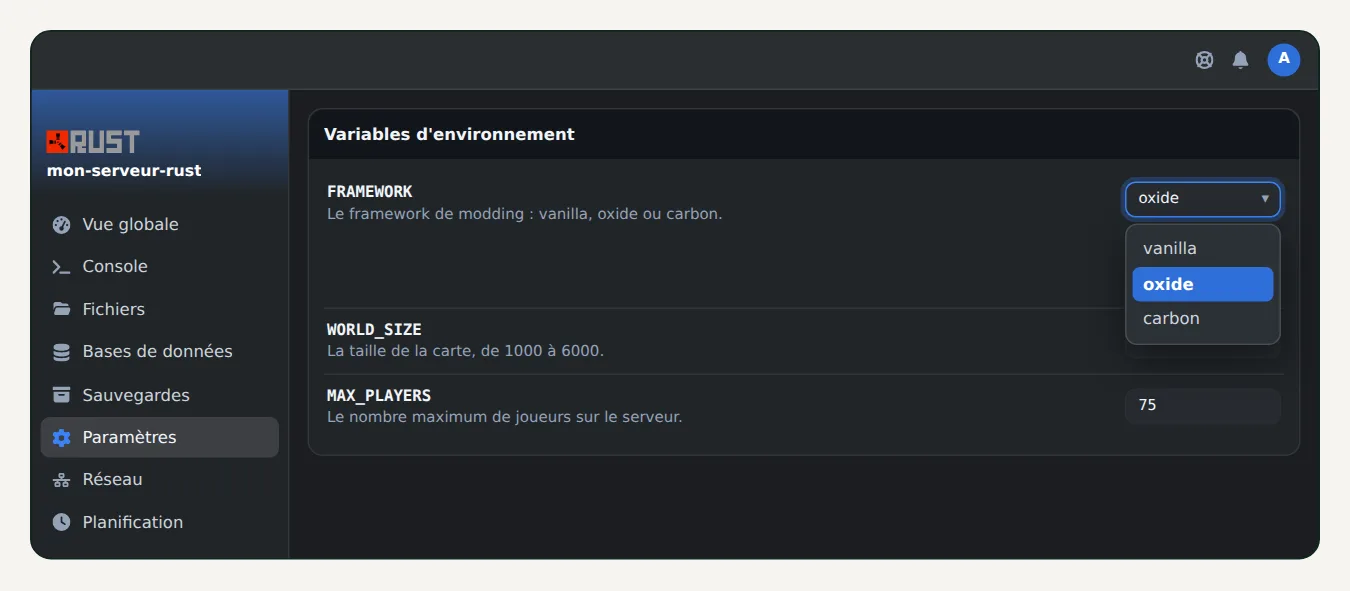This screenshot has height=591, width=1350.
Task: Click the Console prompt icon
Action: coord(62,267)
